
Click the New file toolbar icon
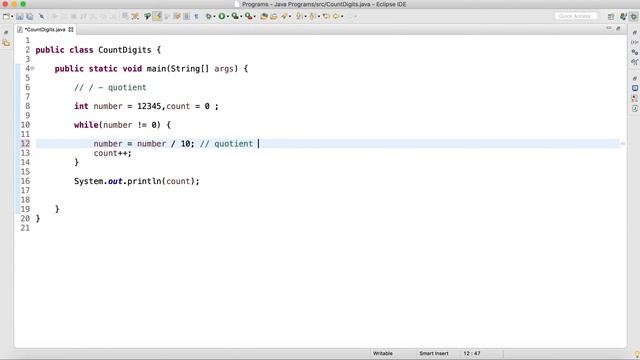tap(6, 16)
